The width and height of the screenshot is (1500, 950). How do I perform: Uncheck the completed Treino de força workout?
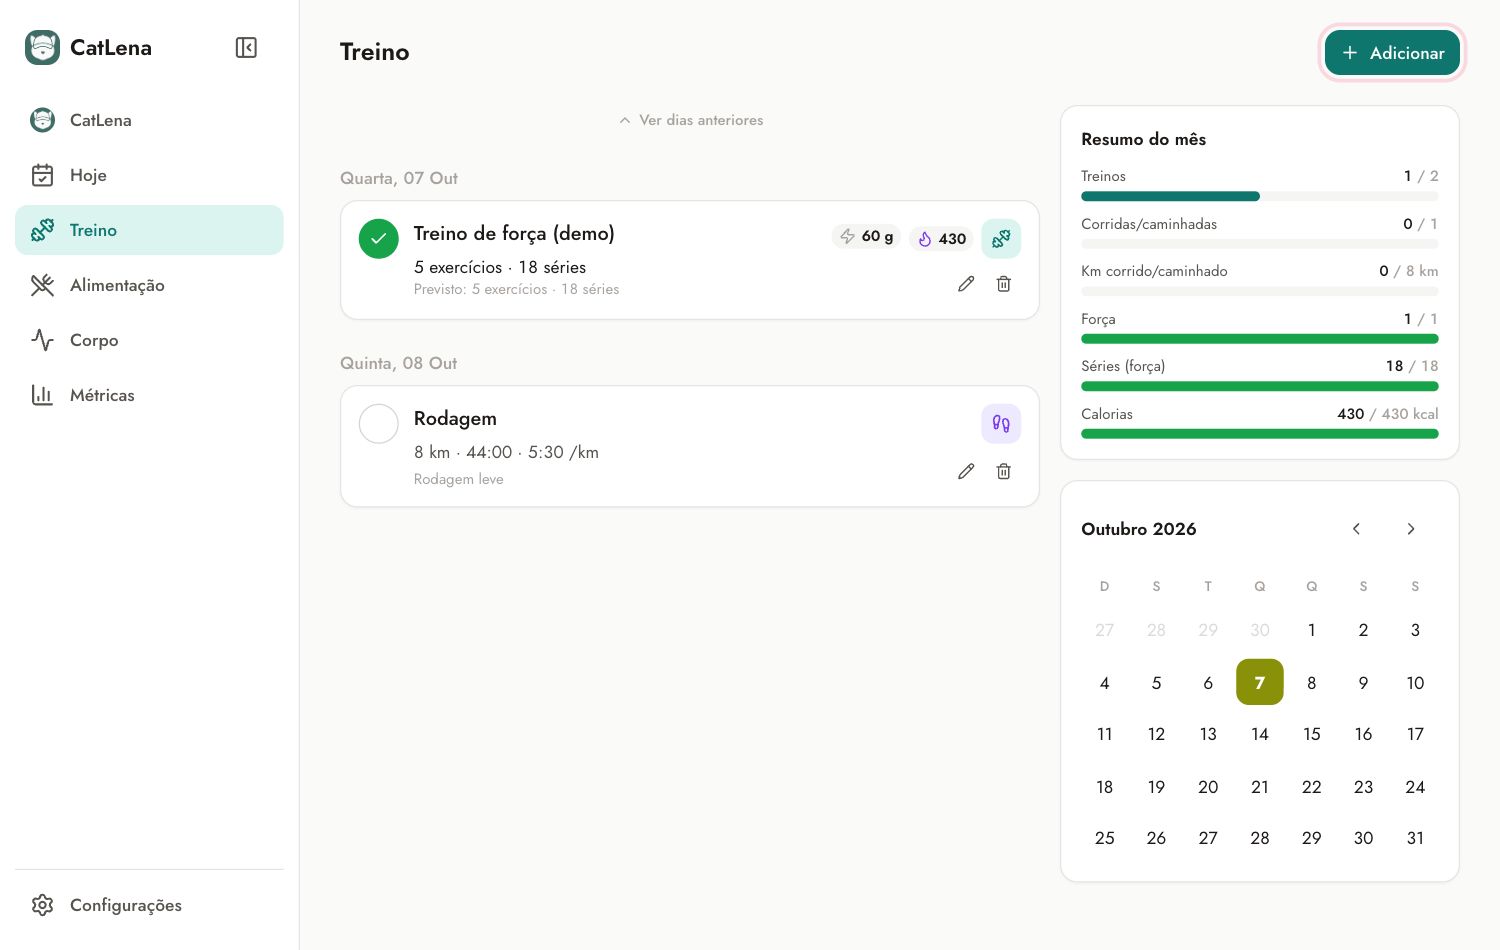(379, 239)
